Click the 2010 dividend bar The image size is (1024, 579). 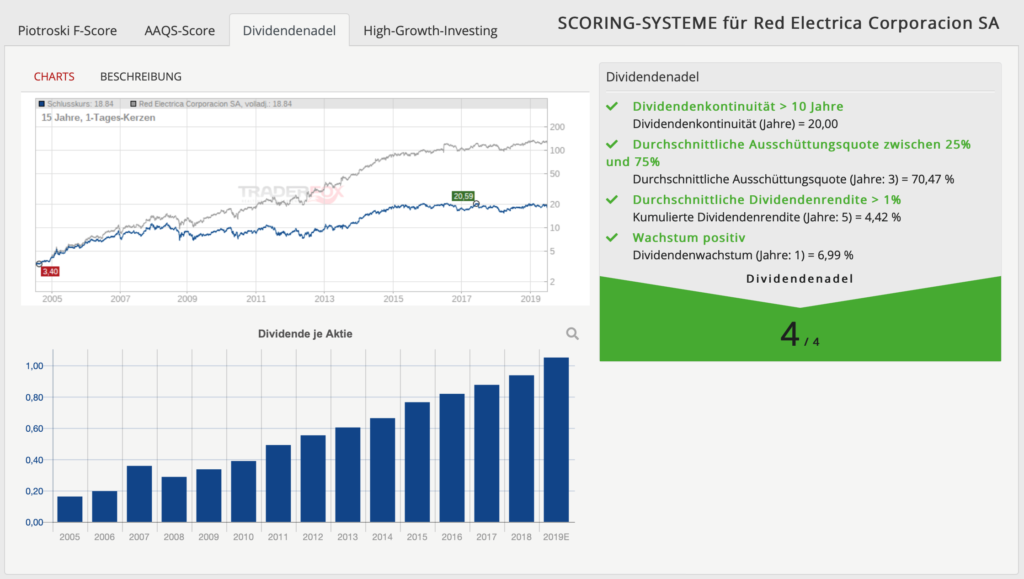click(244, 492)
